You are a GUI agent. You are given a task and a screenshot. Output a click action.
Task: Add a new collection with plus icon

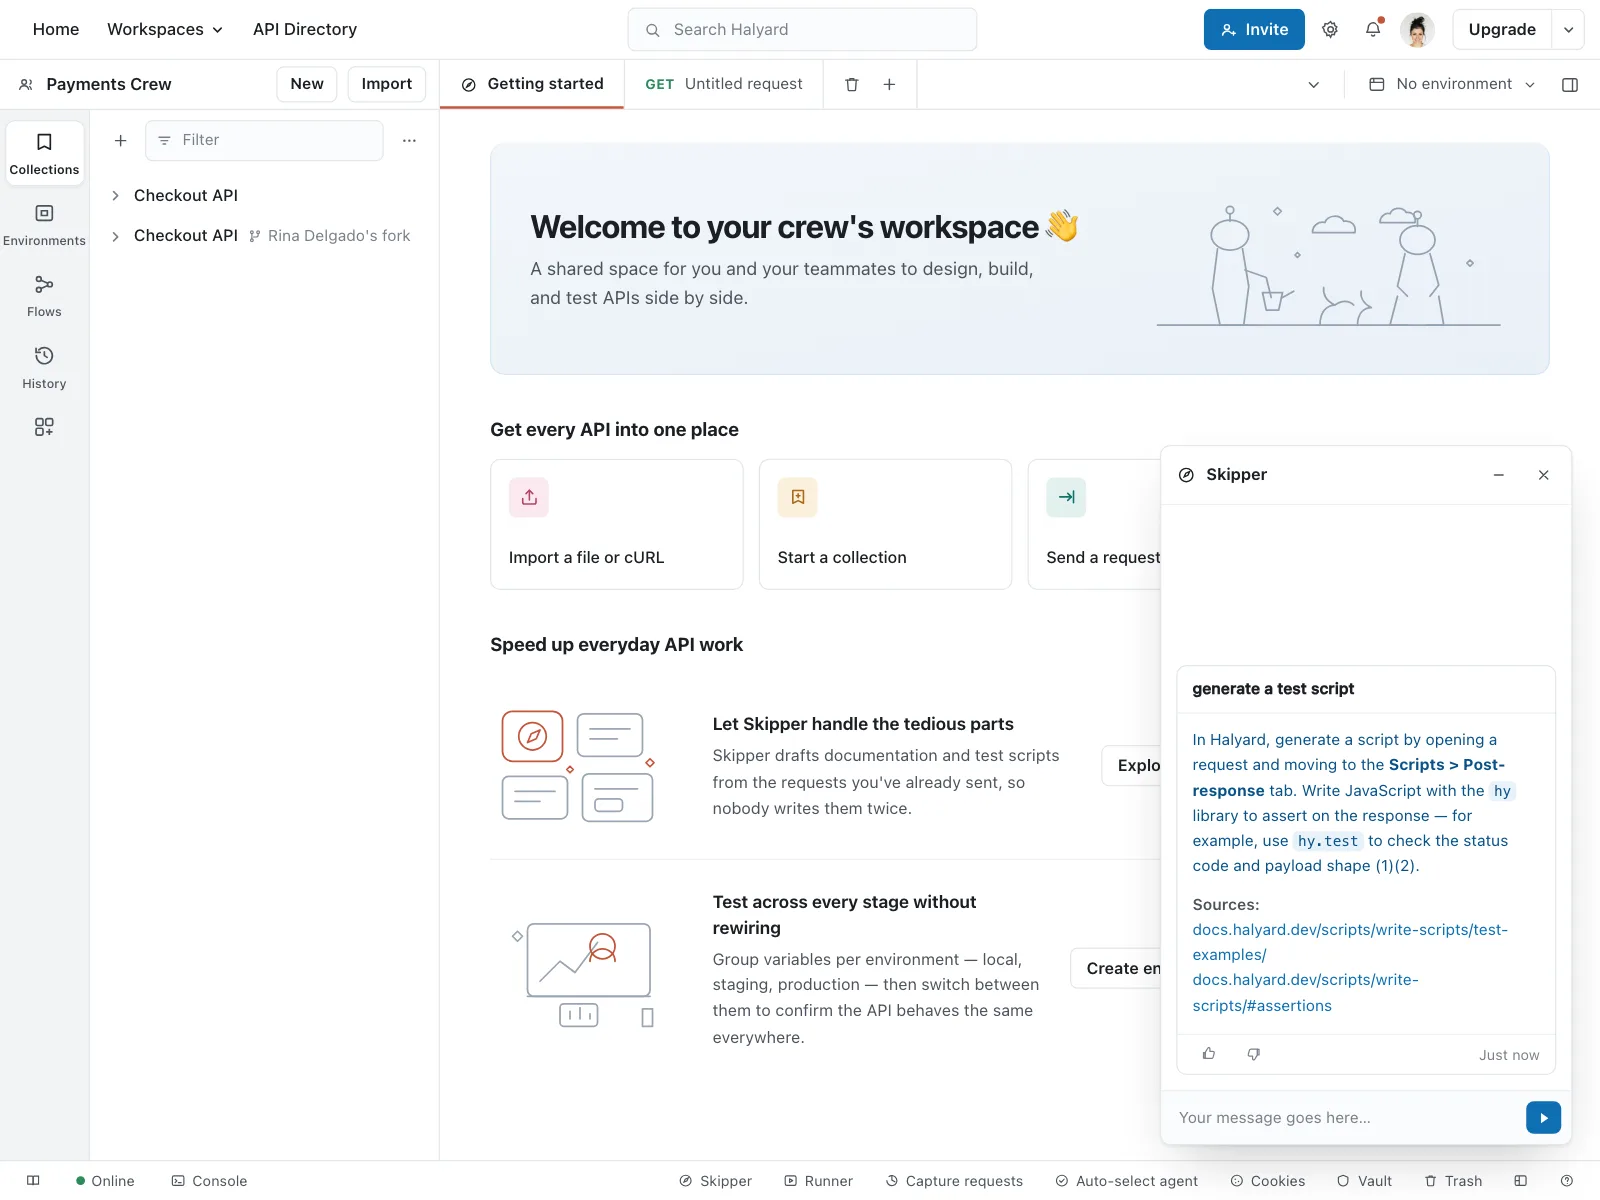[120, 141]
